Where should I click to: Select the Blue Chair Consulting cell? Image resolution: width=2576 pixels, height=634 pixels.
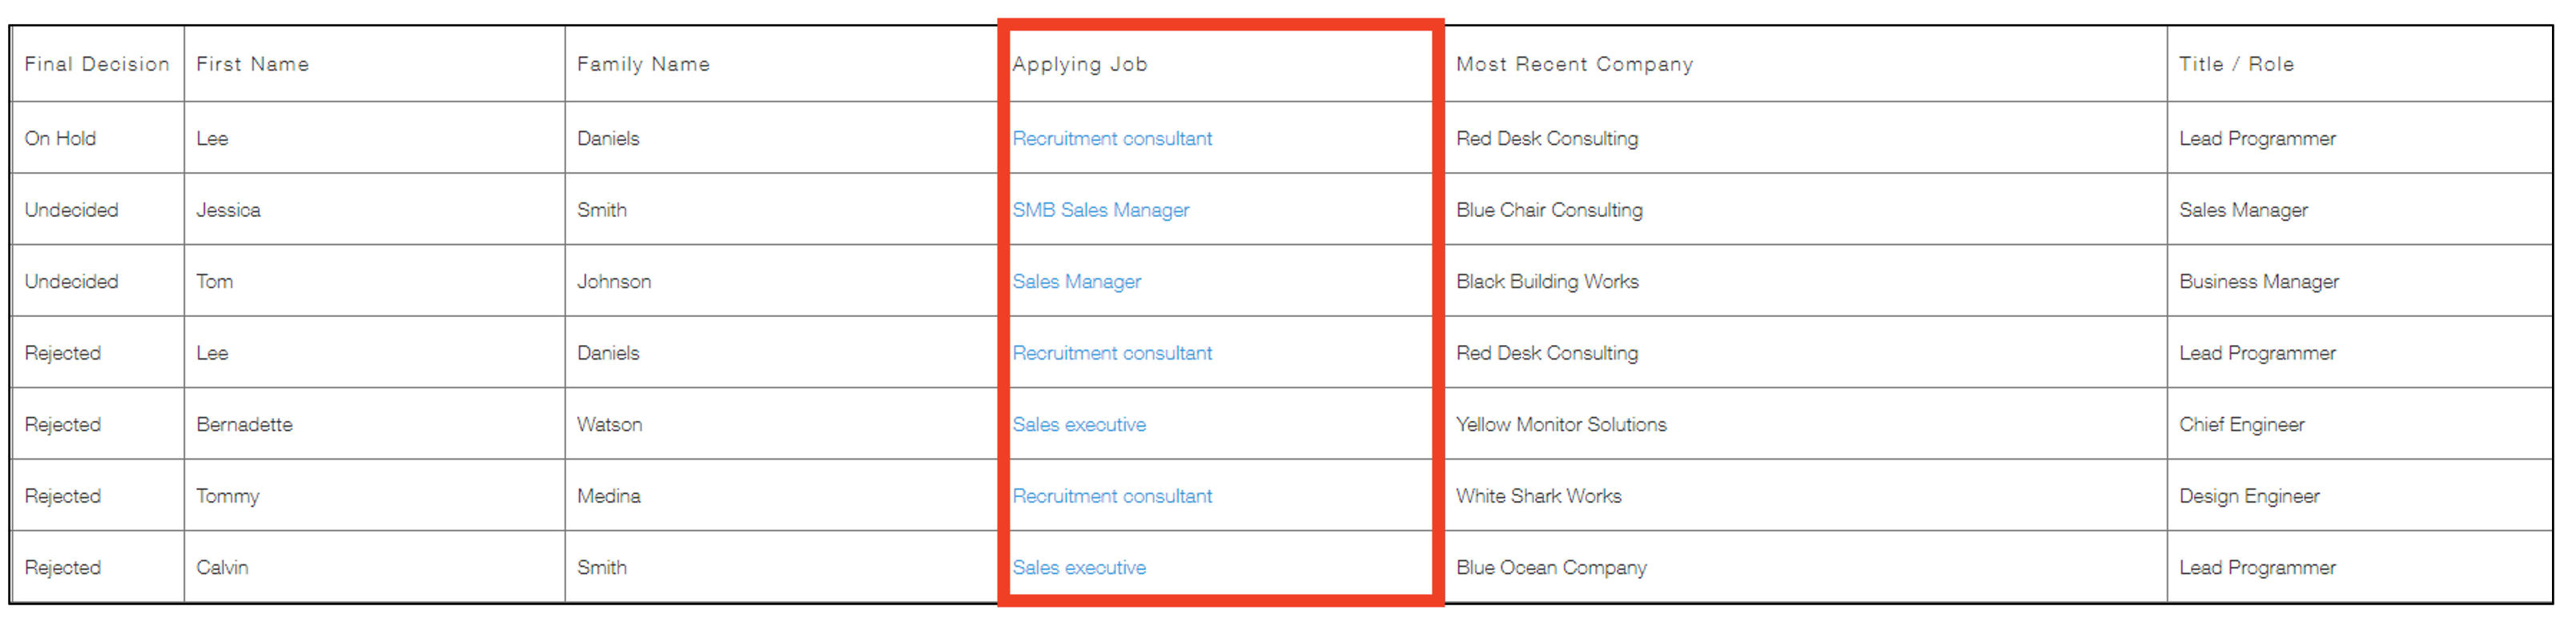point(1549,210)
